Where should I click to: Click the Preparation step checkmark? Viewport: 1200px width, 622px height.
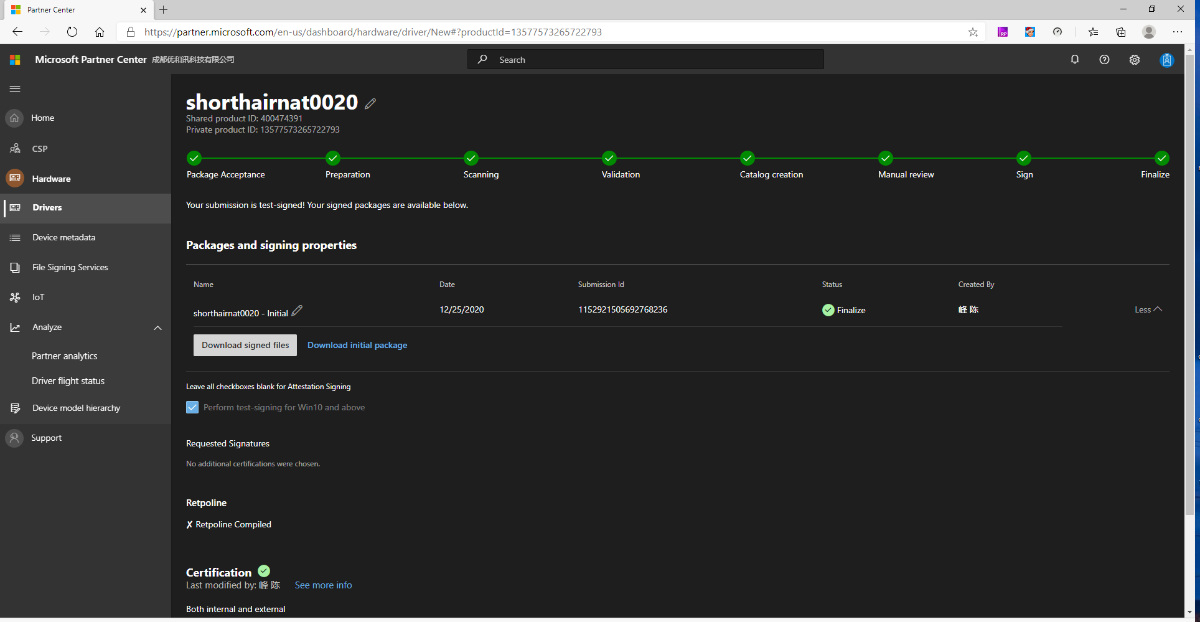[x=333, y=158]
